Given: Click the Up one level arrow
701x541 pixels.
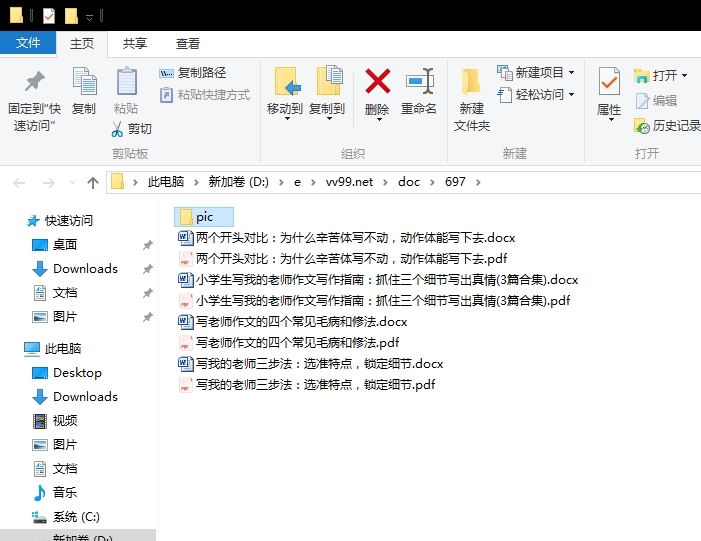Looking at the screenshot, I should tap(93, 182).
